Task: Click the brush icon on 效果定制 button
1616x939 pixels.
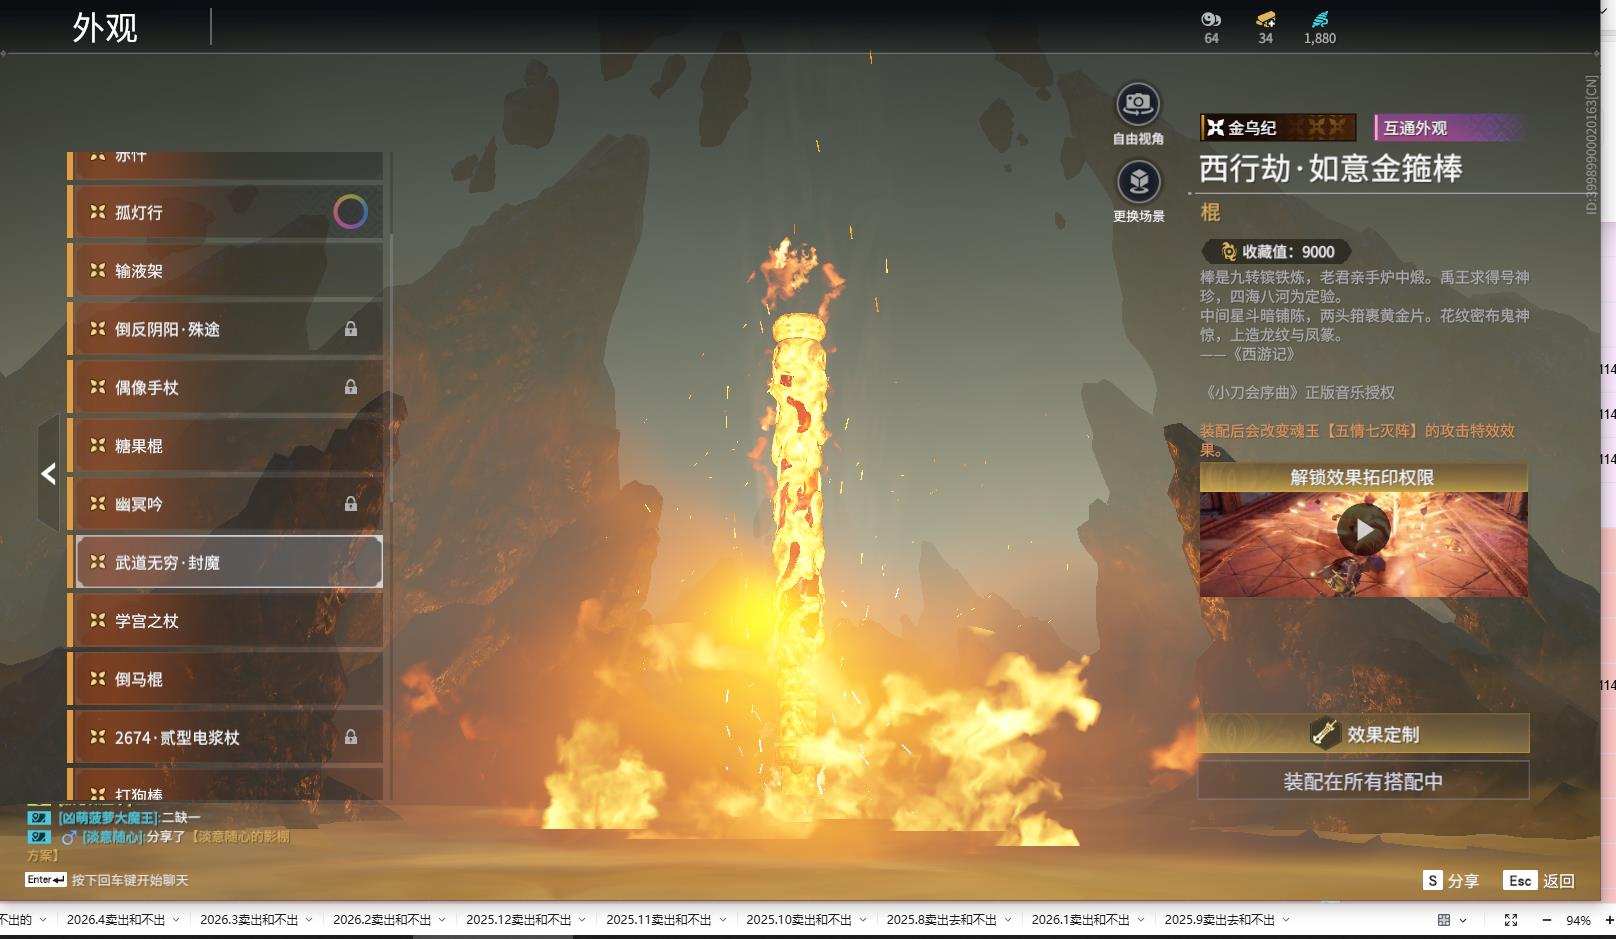Action: click(x=1325, y=734)
